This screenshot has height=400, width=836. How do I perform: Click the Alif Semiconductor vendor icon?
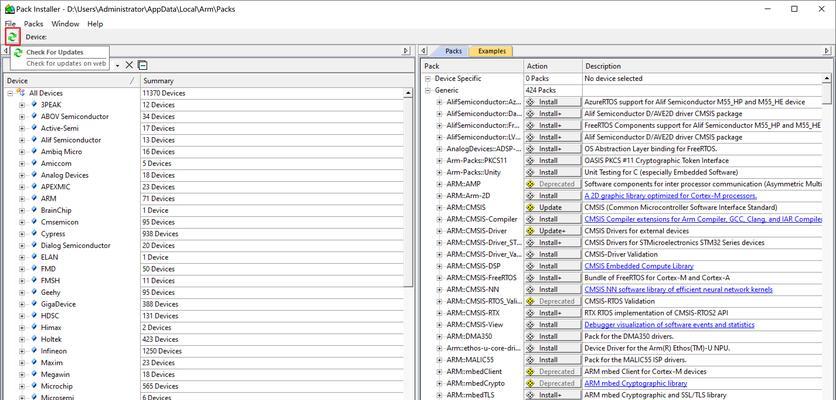34,140
